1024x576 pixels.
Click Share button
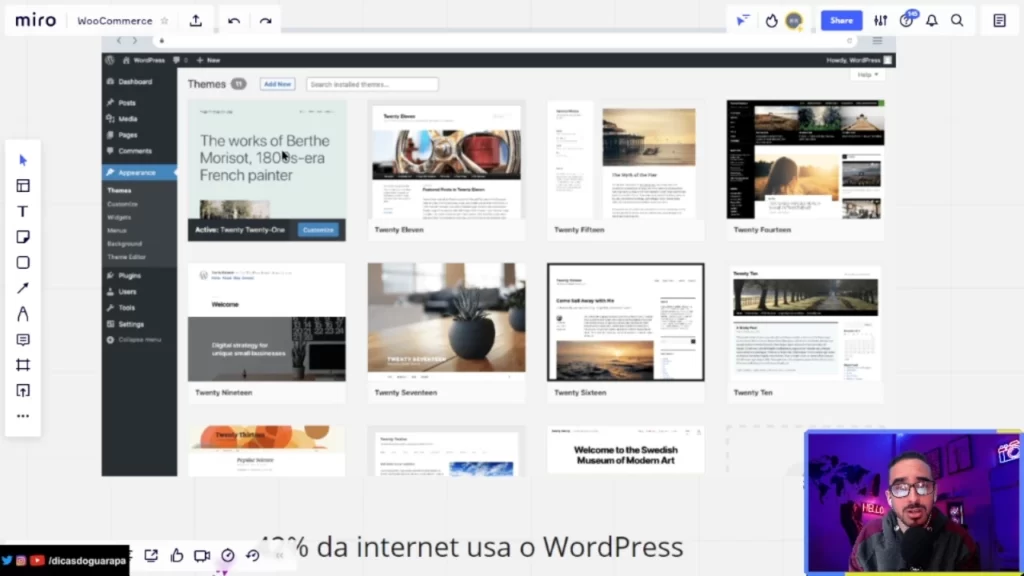tap(841, 20)
